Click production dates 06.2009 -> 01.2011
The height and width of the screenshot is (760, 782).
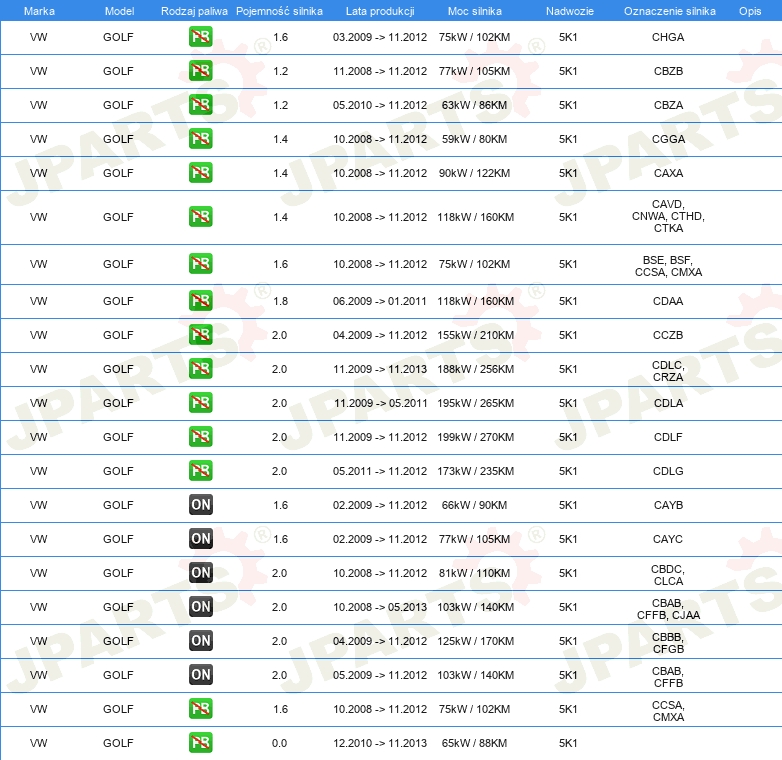coord(380,301)
